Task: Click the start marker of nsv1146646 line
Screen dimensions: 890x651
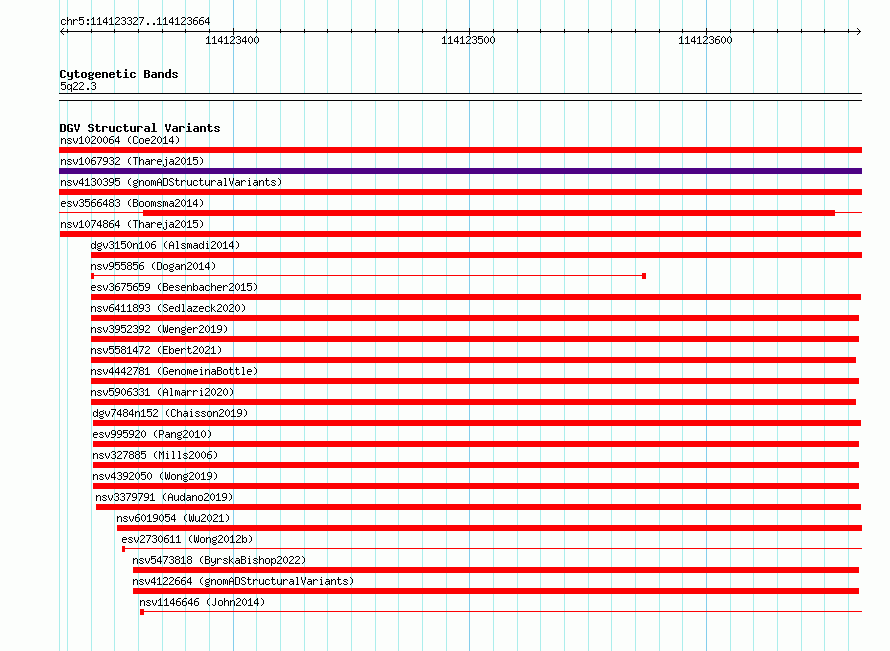Action: pyautogui.click(x=142, y=612)
